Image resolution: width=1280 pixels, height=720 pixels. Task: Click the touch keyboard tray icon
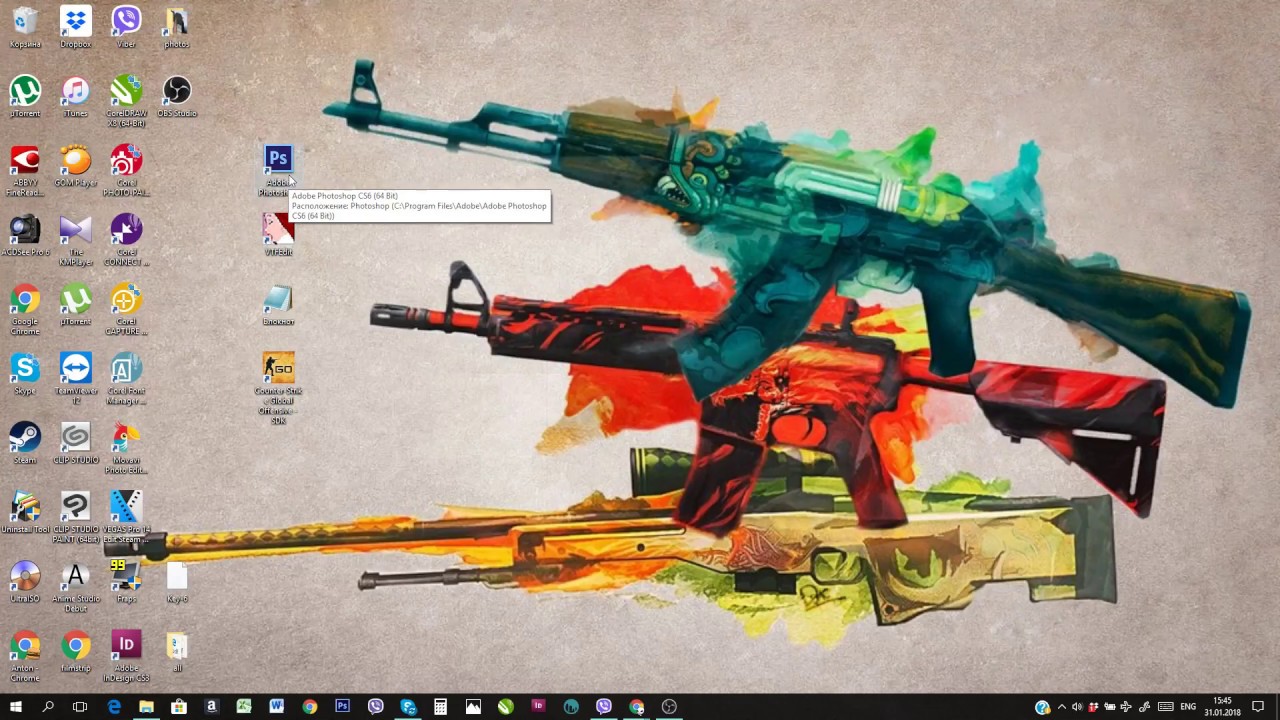point(1165,707)
